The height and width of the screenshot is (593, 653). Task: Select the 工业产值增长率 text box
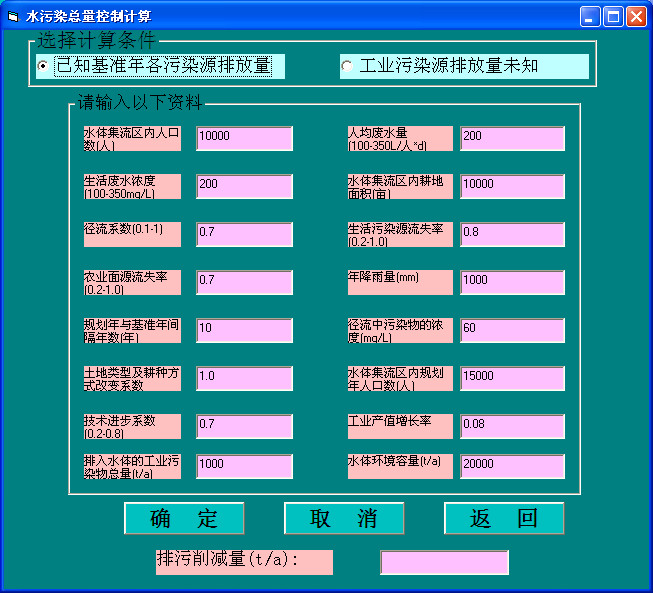(x=512, y=426)
